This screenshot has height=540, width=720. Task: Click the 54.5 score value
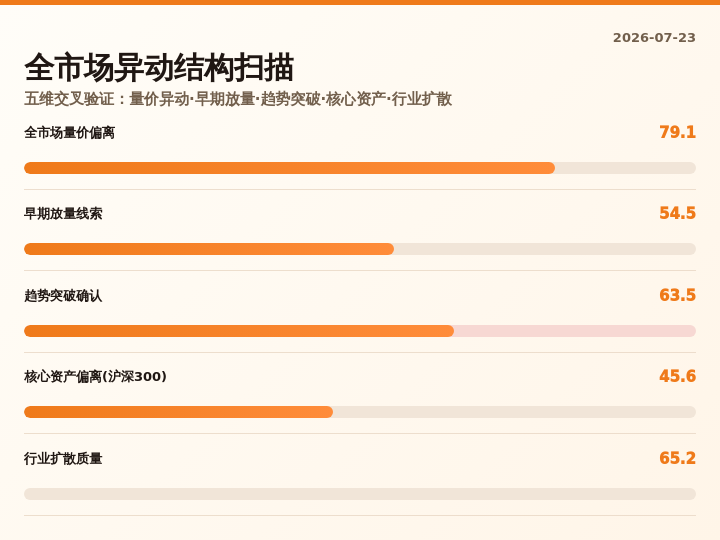pyautogui.click(x=677, y=213)
